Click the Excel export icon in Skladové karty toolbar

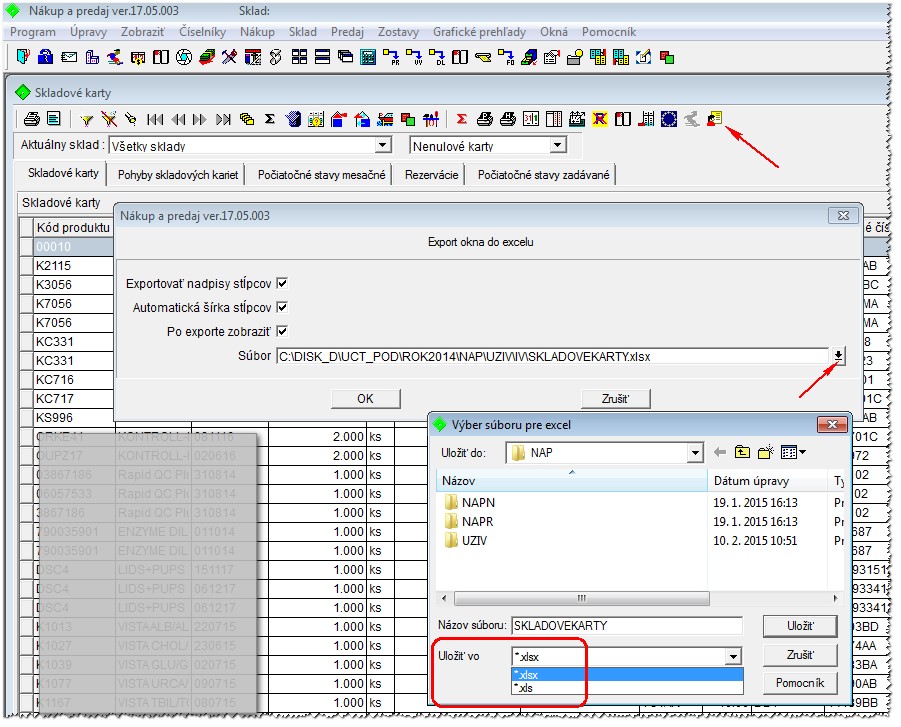coord(714,118)
